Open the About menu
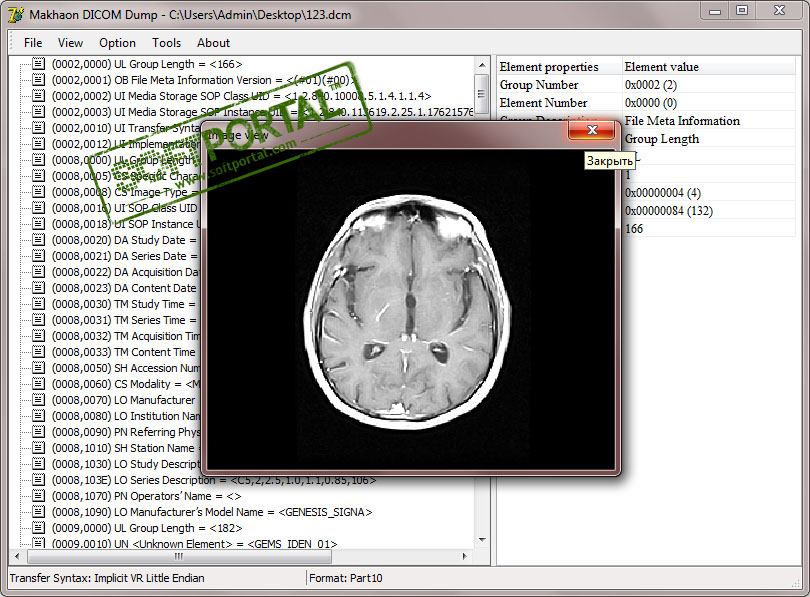 213,43
